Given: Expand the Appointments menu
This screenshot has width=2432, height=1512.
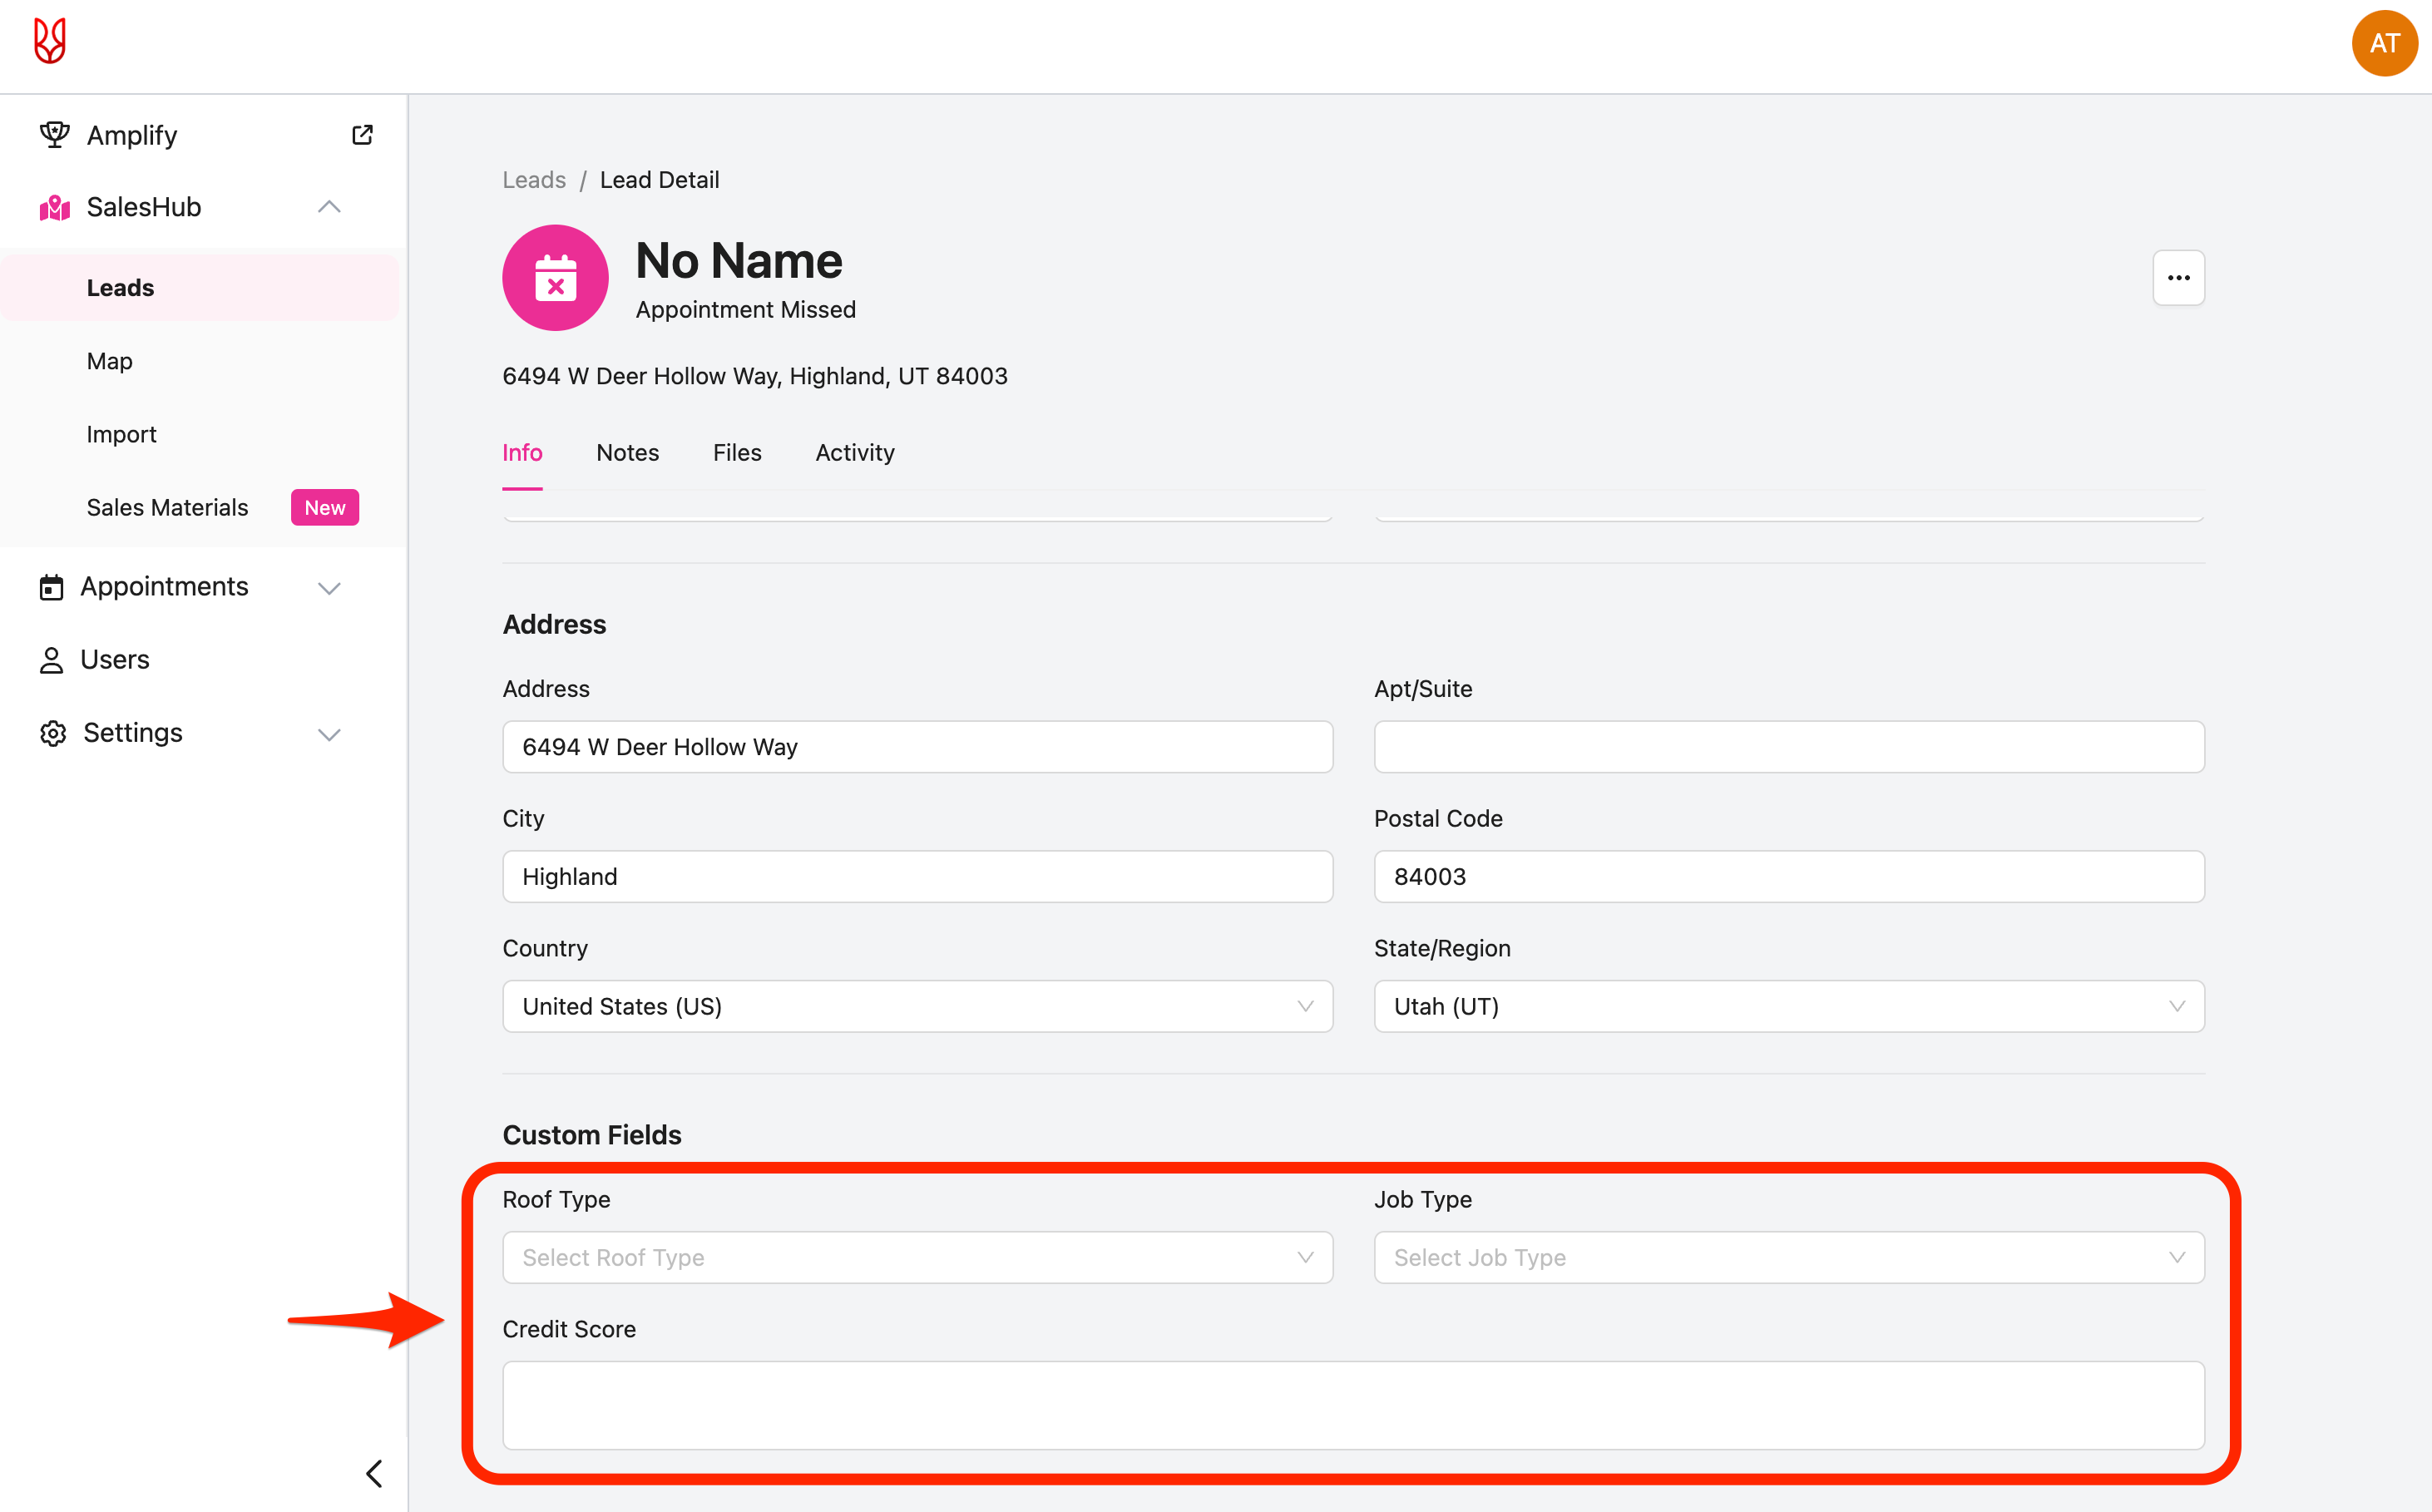Looking at the screenshot, I should point(329,587).
